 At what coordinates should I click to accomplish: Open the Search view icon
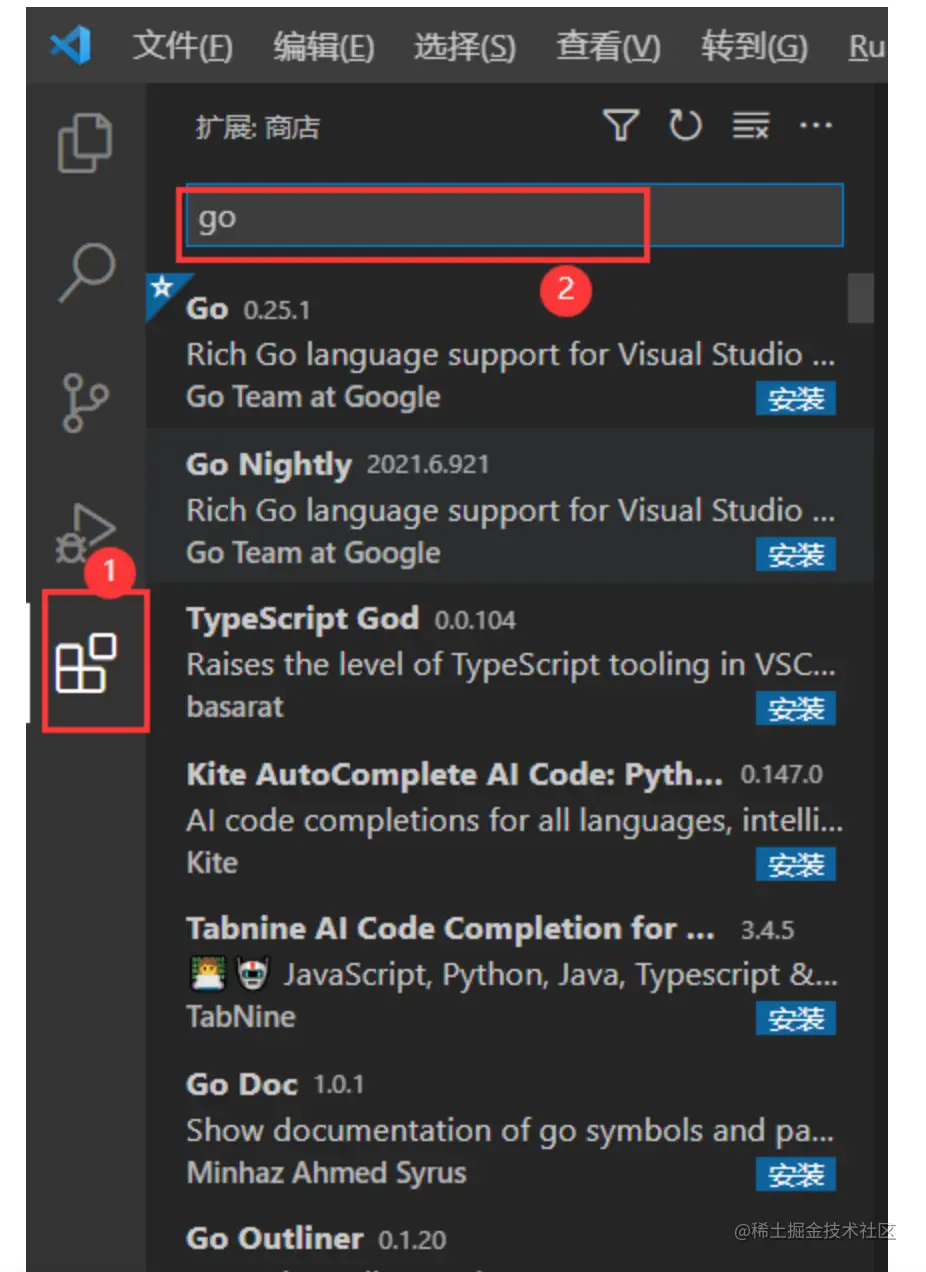[x=87, y=270]
